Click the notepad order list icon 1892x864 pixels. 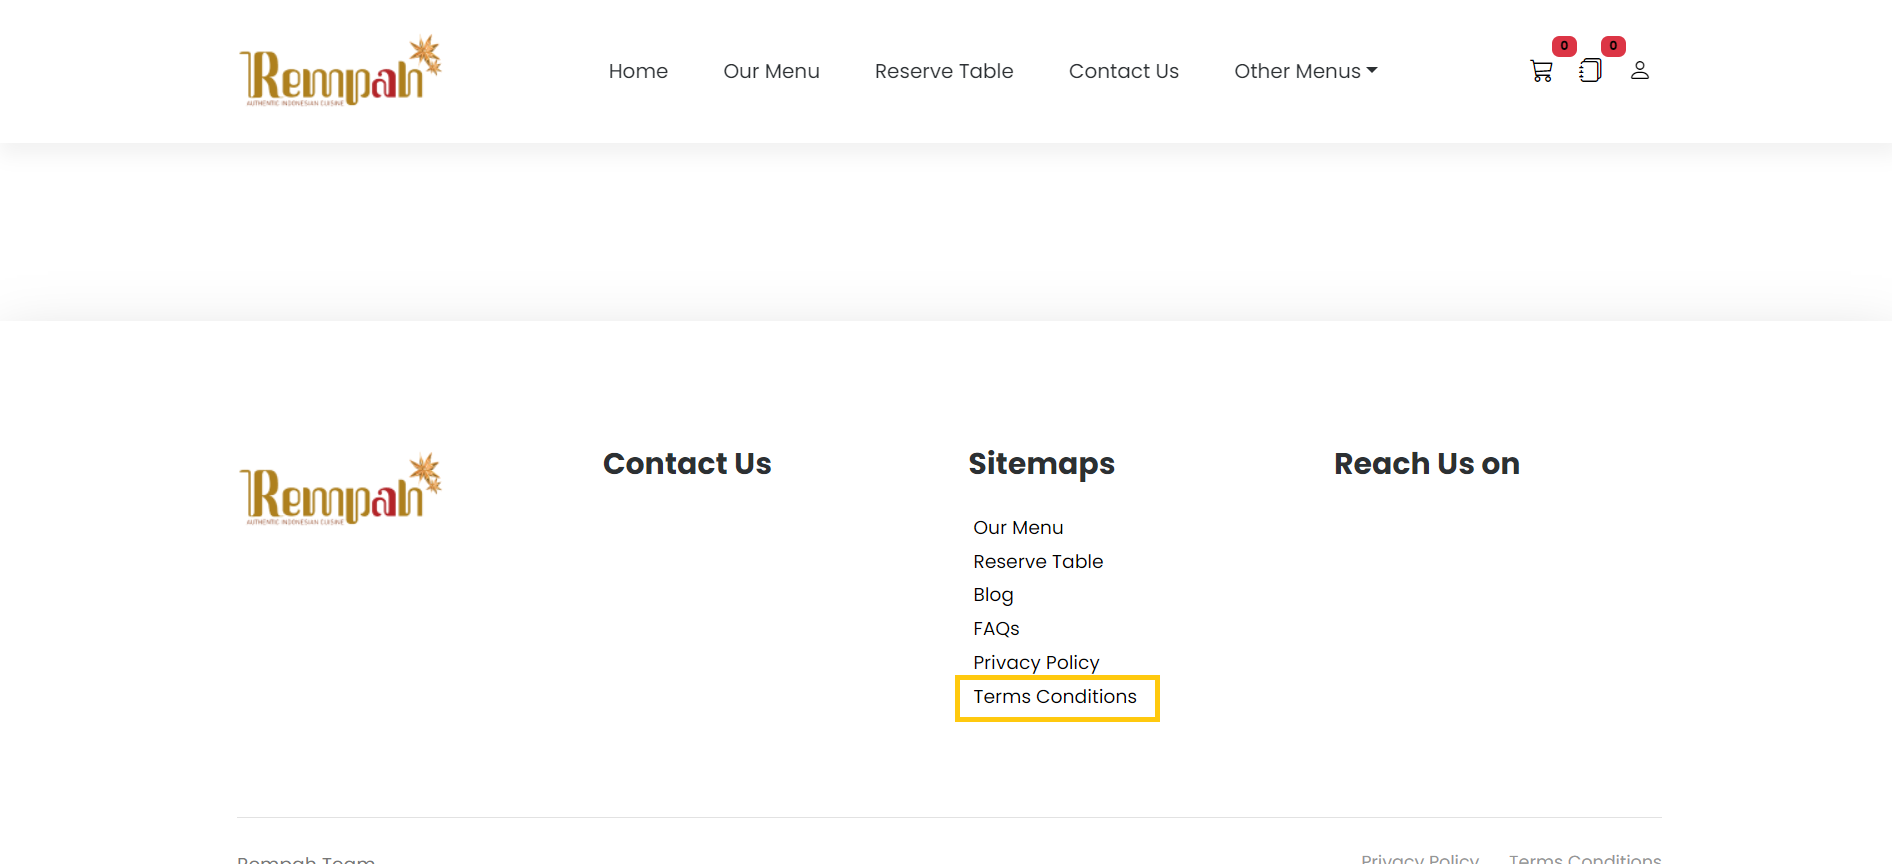(x=1590, y=71)
